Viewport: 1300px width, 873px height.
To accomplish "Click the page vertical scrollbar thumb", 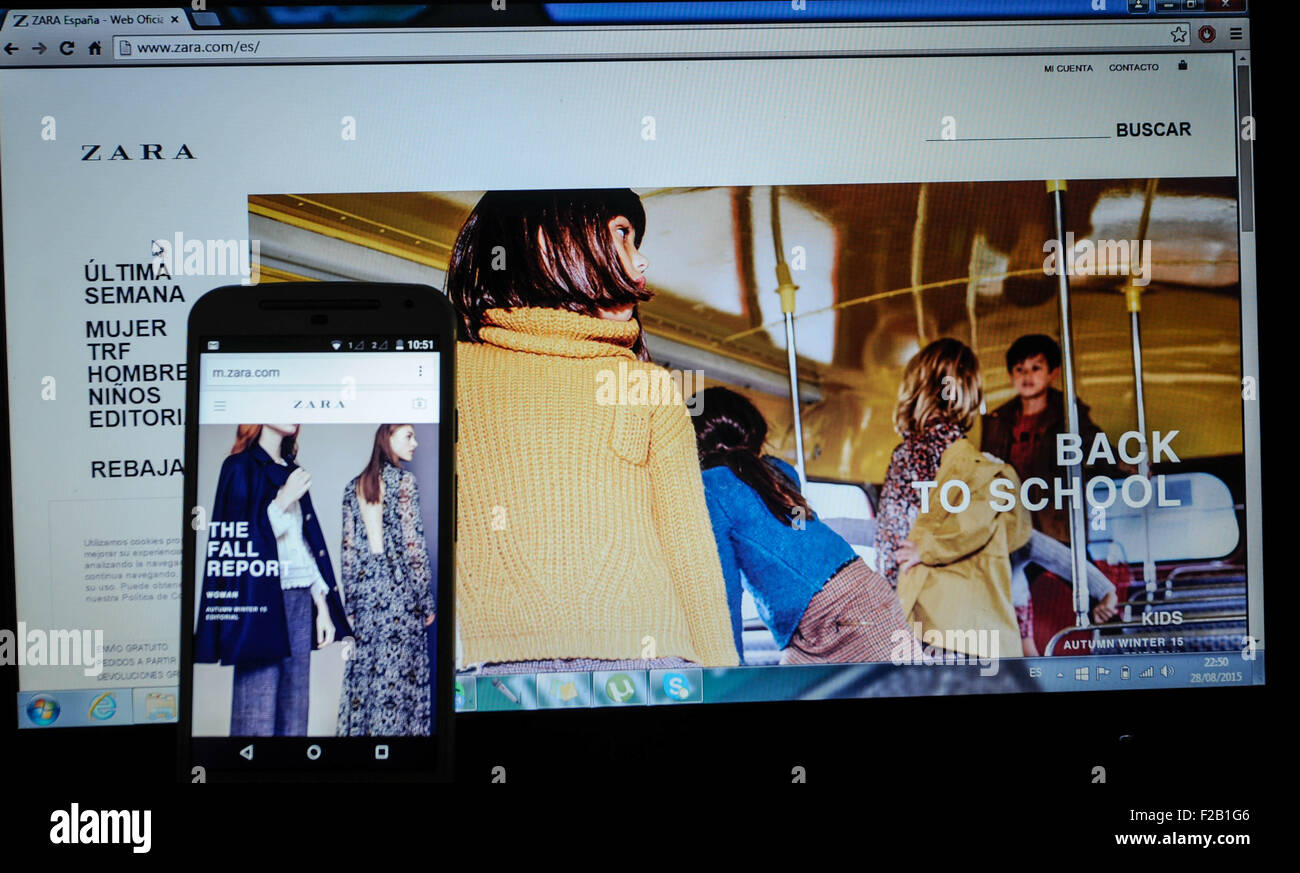I will click(1243, 149).
